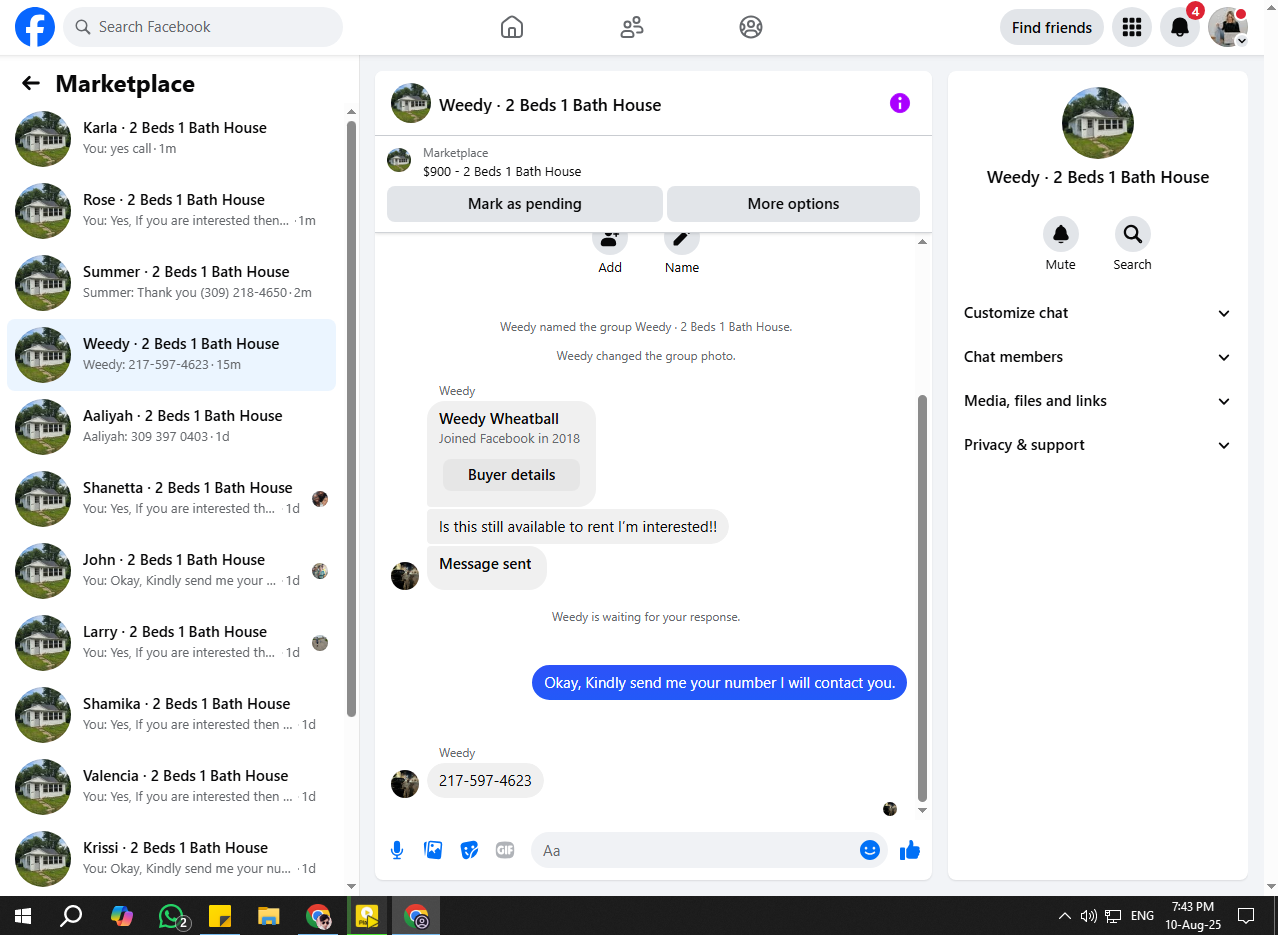
Task: Expand Customize chat section
Action: [1098, 313]
